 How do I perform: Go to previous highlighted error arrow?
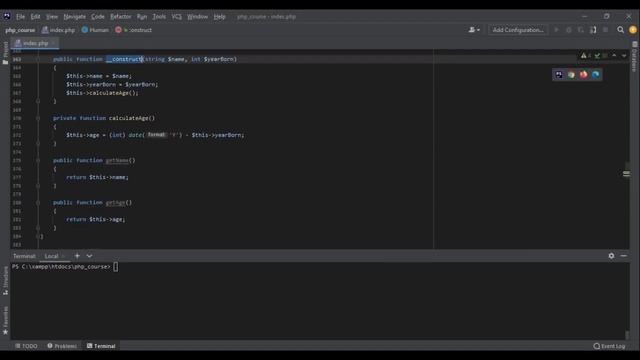[614, 56]
